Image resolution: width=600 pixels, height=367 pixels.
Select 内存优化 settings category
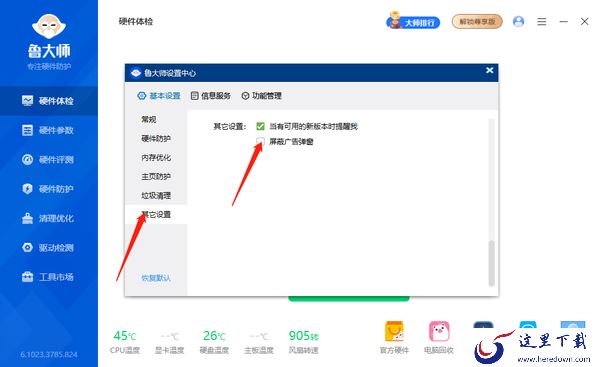click(x=156, y=158)
